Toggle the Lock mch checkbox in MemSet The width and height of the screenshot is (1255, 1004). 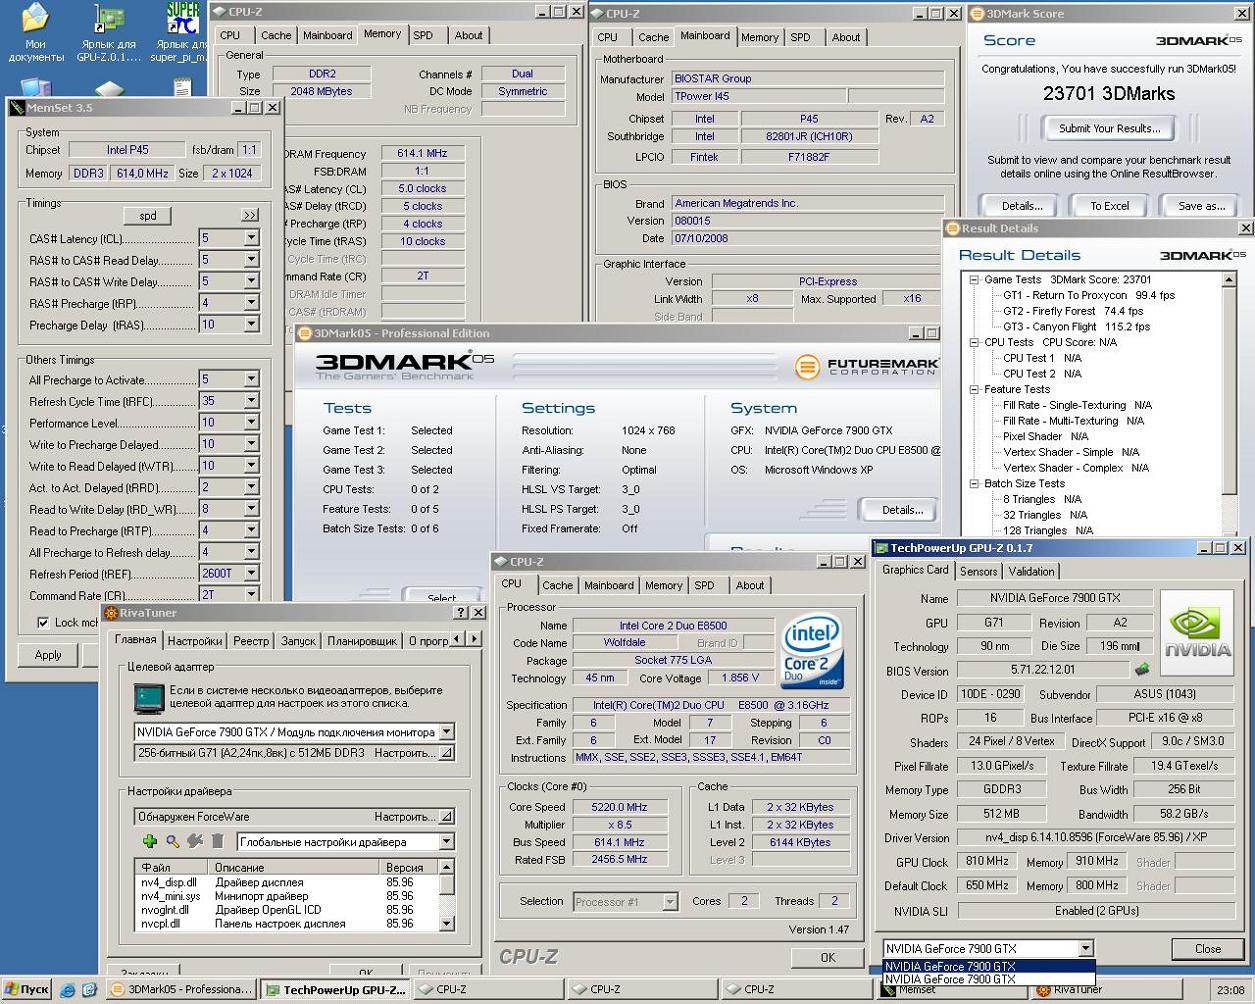43,622
